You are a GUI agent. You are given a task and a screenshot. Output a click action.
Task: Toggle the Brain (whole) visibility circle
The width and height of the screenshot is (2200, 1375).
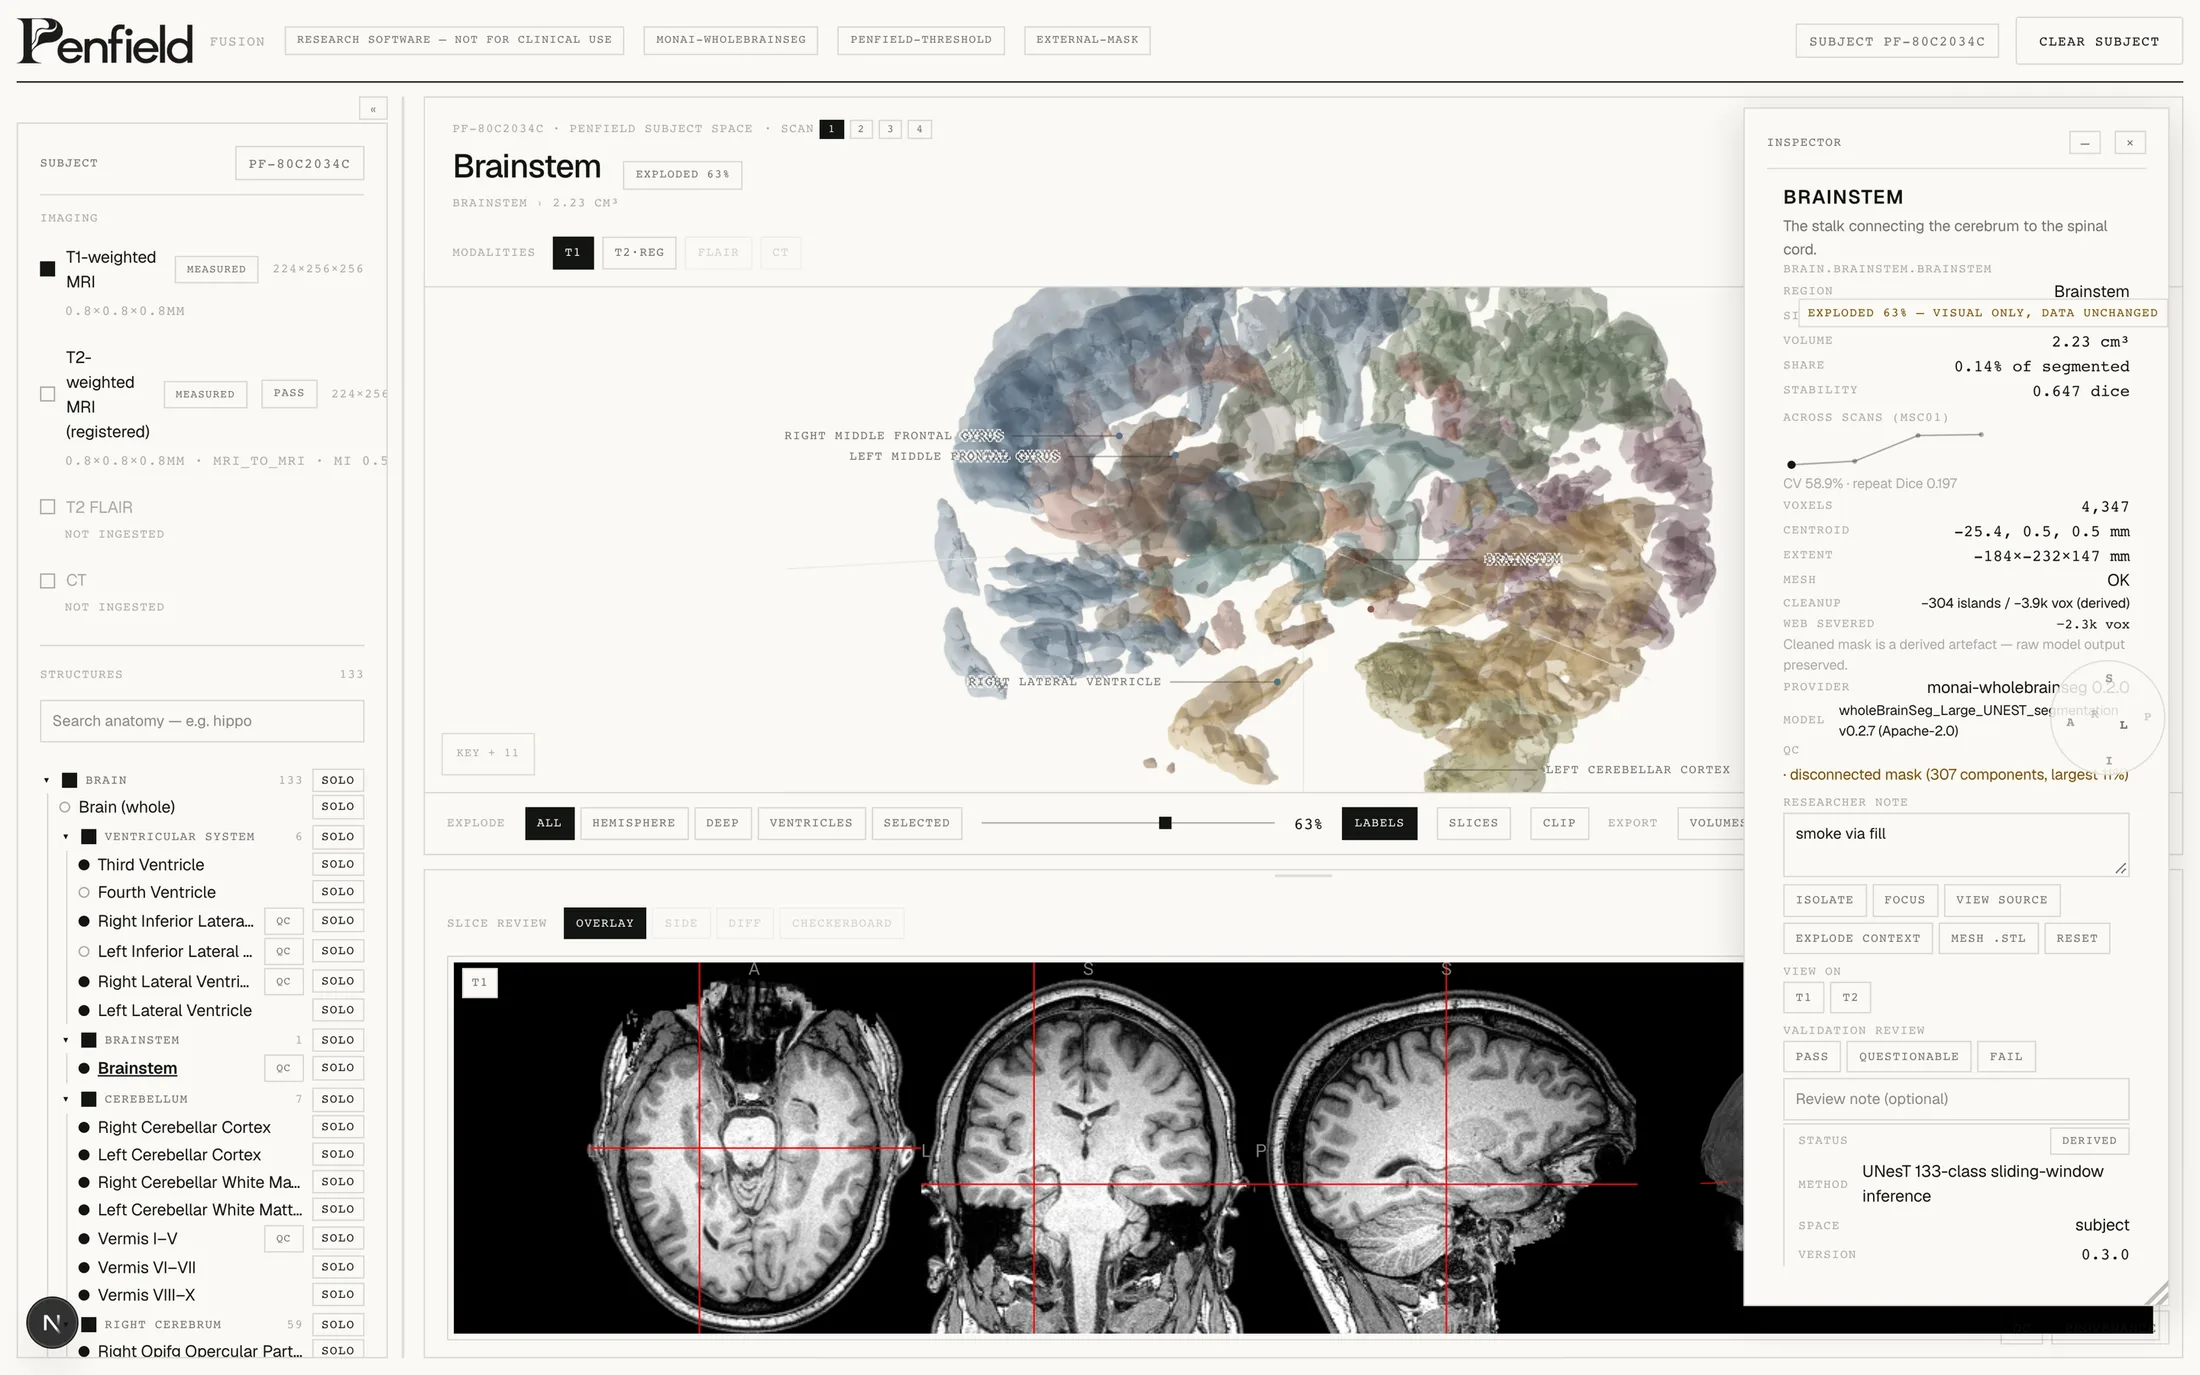point(65,807)
